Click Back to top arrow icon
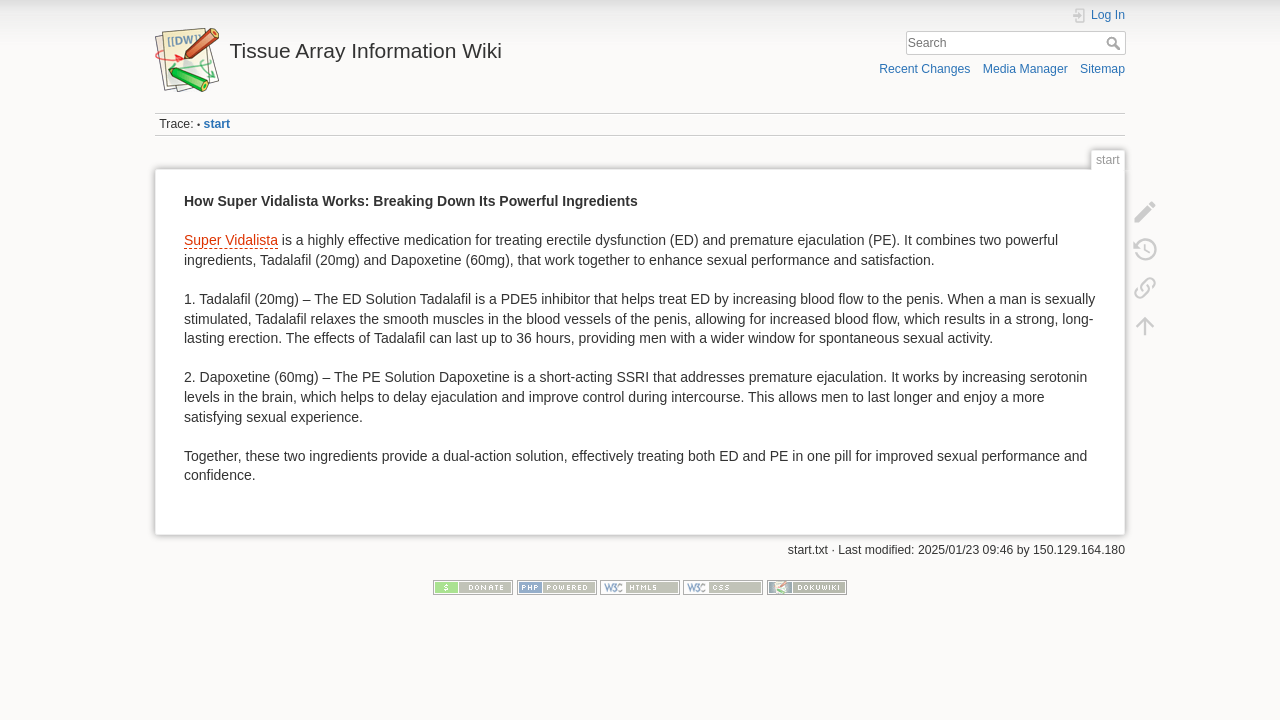Viewport: 1280px width, 720px height. pos(1145,325)
